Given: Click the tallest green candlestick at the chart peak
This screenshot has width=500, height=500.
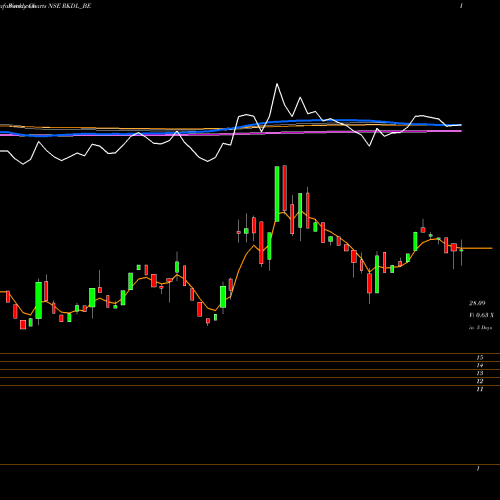Looking at the screenshot, I should [x=277, y=194].
